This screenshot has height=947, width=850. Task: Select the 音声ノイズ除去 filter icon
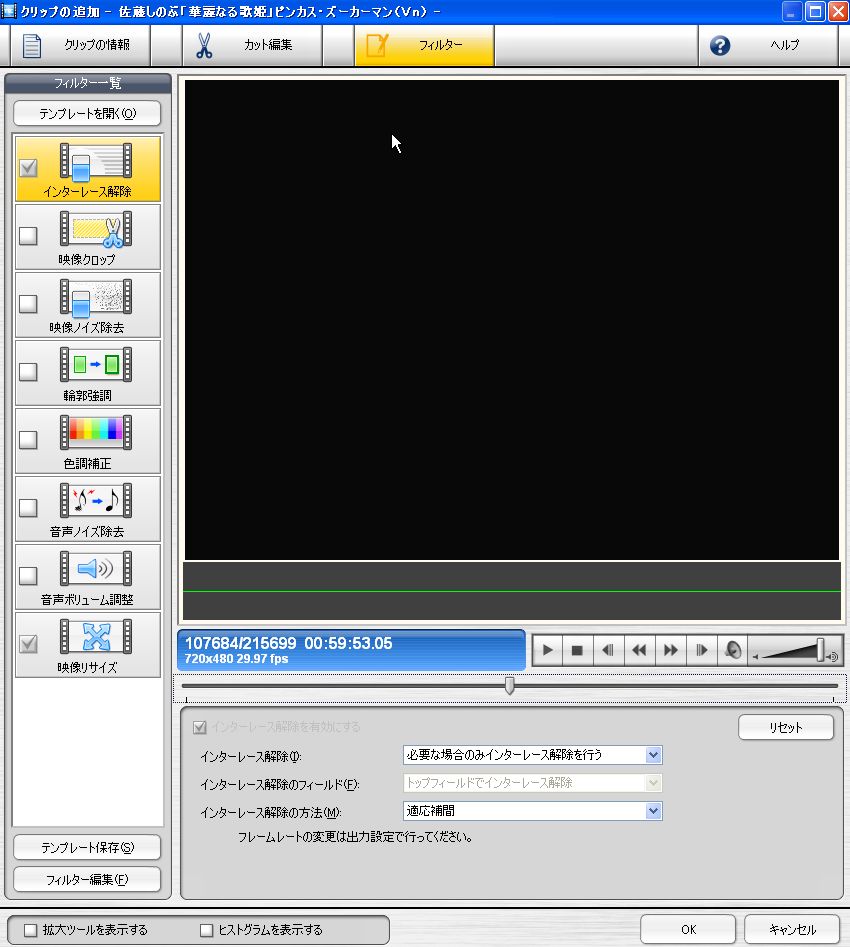tap(95, 501)
